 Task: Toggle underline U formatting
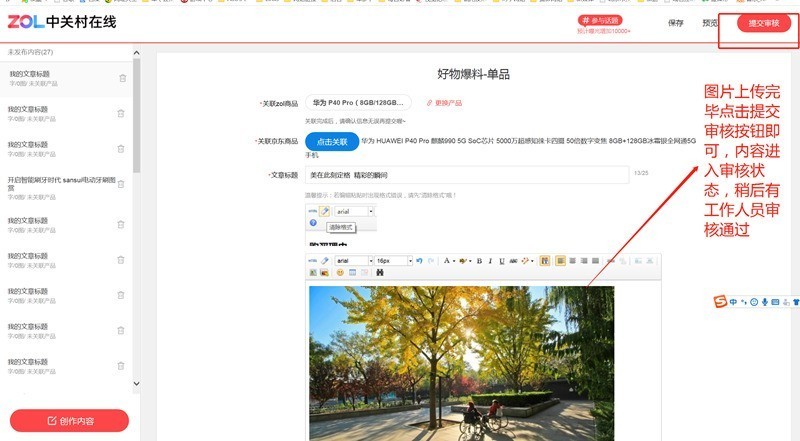click(x=502, y=261)
